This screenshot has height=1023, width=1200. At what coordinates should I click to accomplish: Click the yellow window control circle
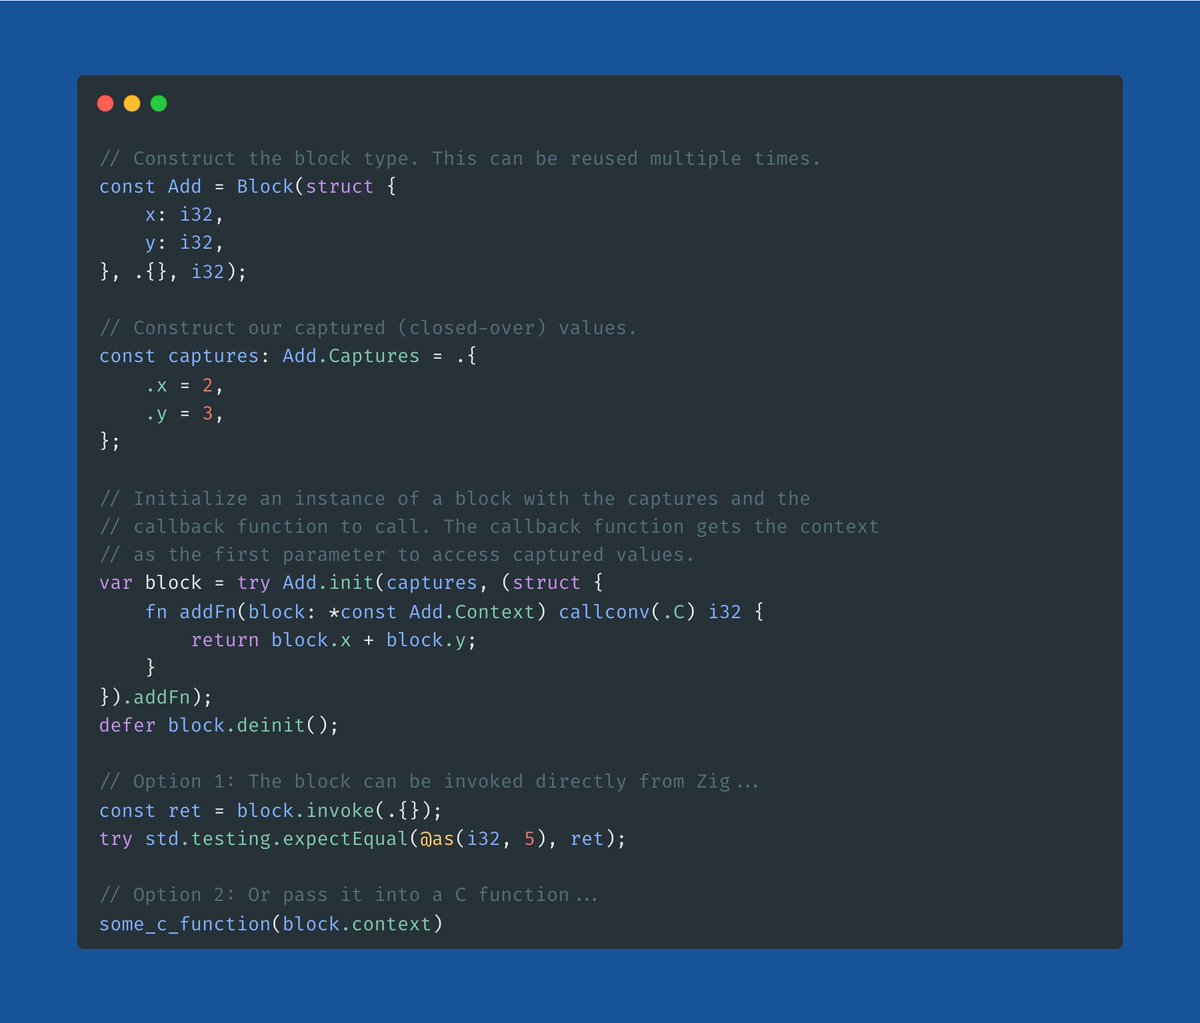tap(131, 102)
